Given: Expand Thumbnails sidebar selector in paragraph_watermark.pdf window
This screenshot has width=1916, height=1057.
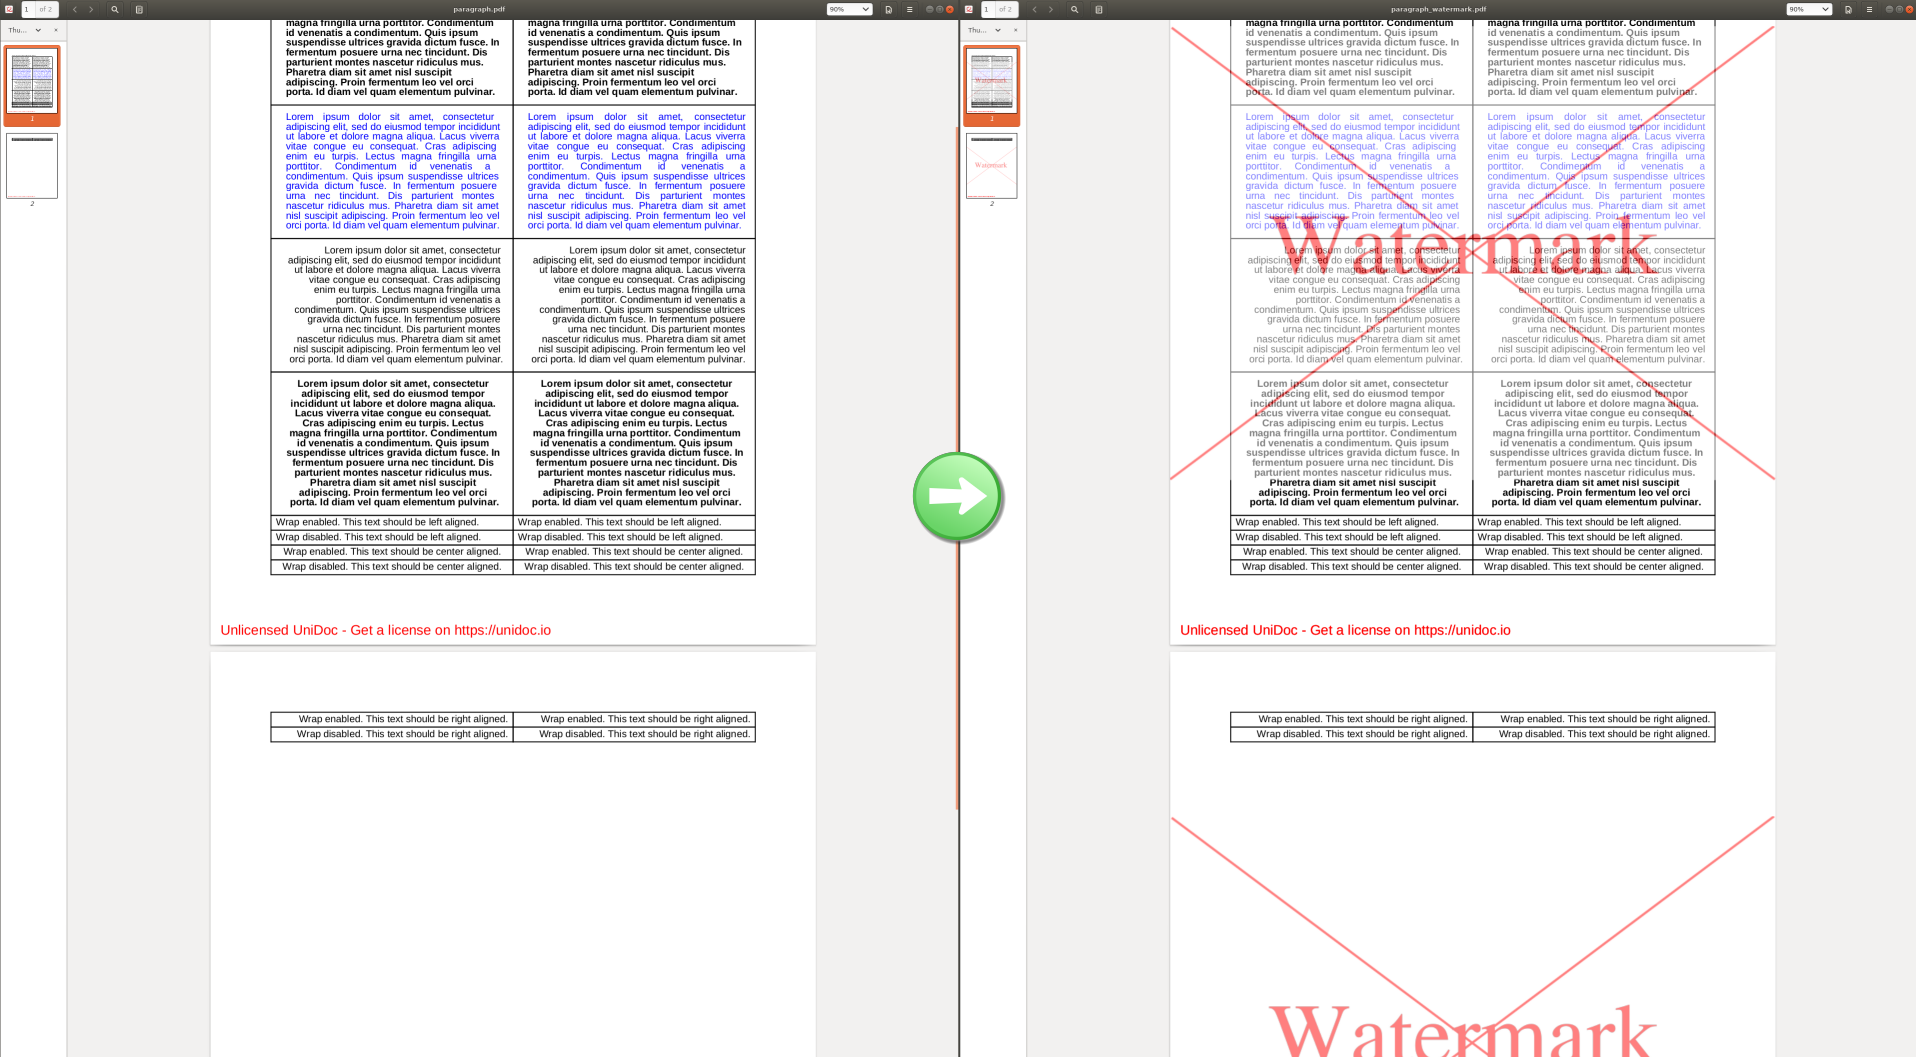Looking at the screenshot, I should [985, 30].
